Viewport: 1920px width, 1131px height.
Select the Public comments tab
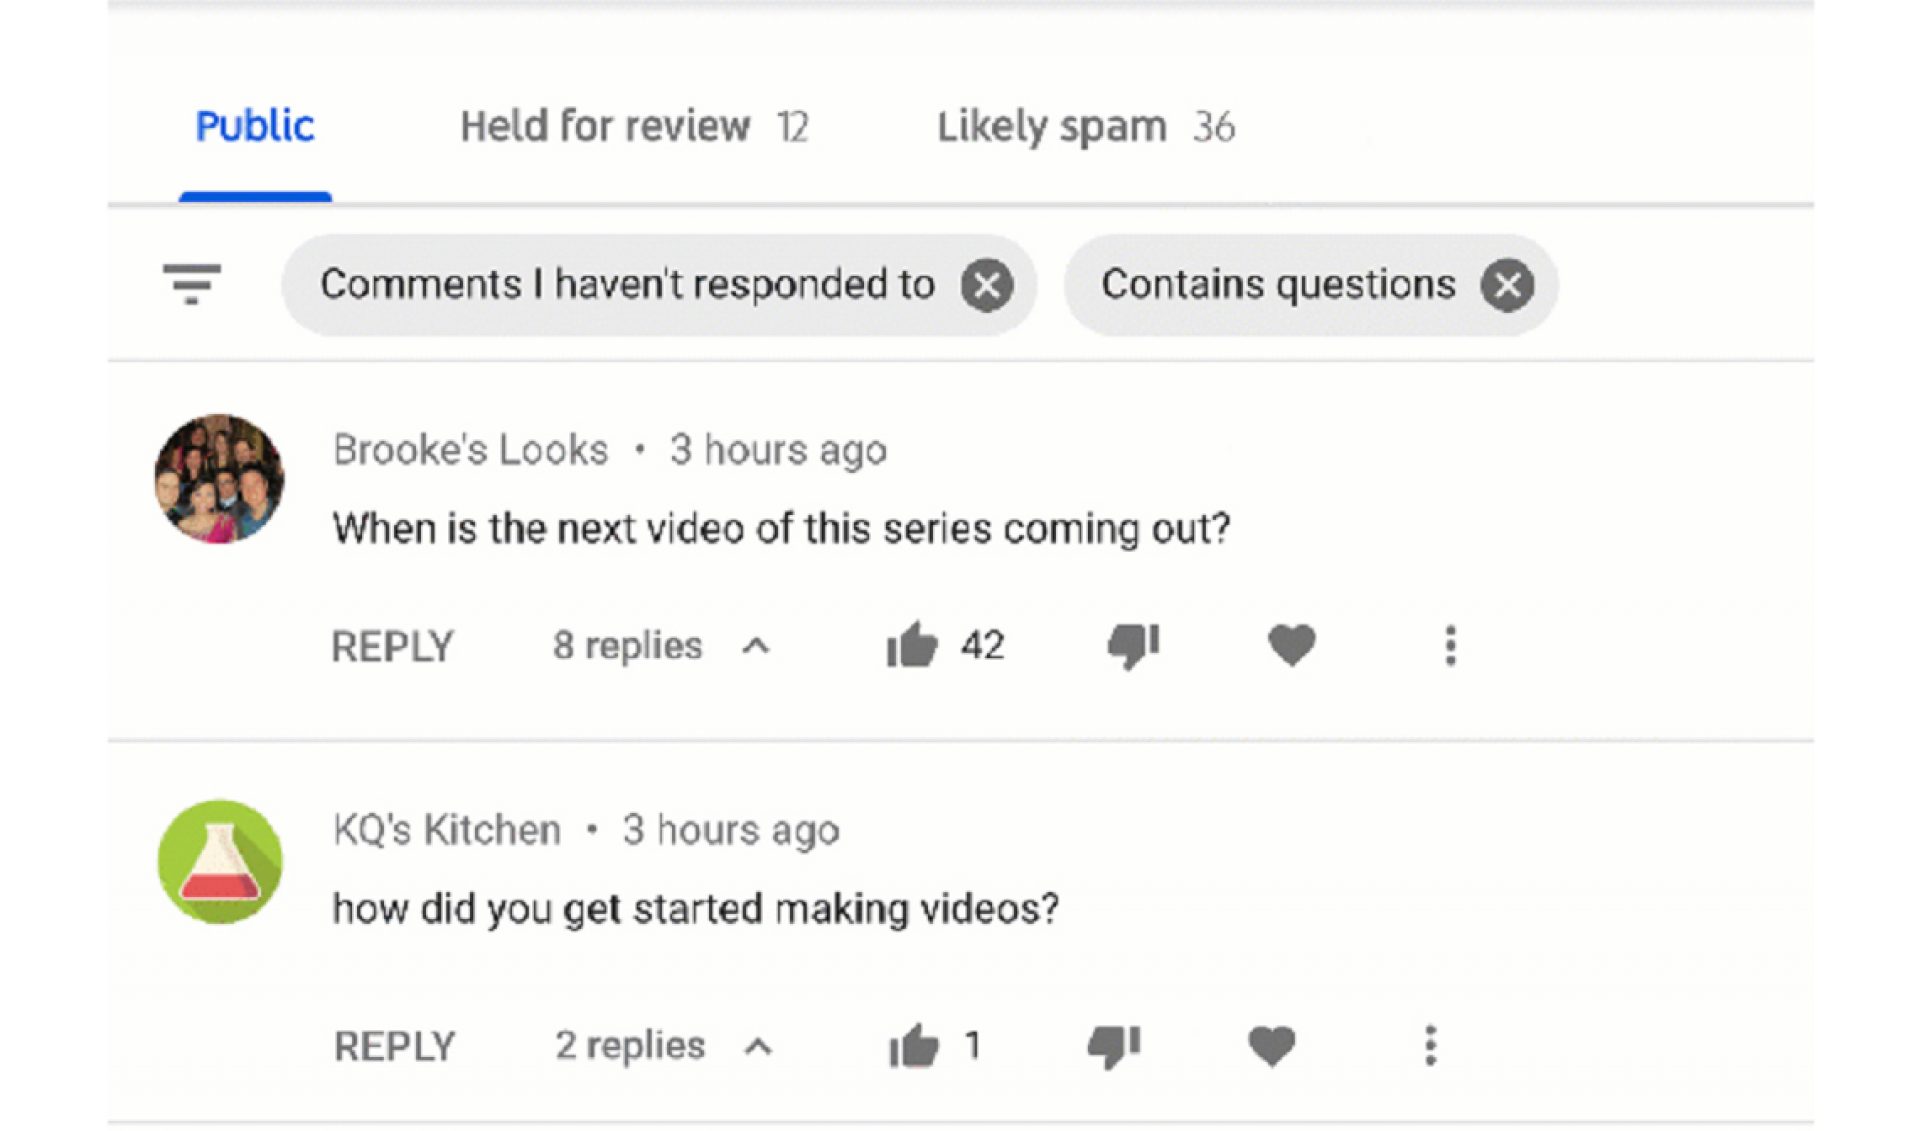255,125
